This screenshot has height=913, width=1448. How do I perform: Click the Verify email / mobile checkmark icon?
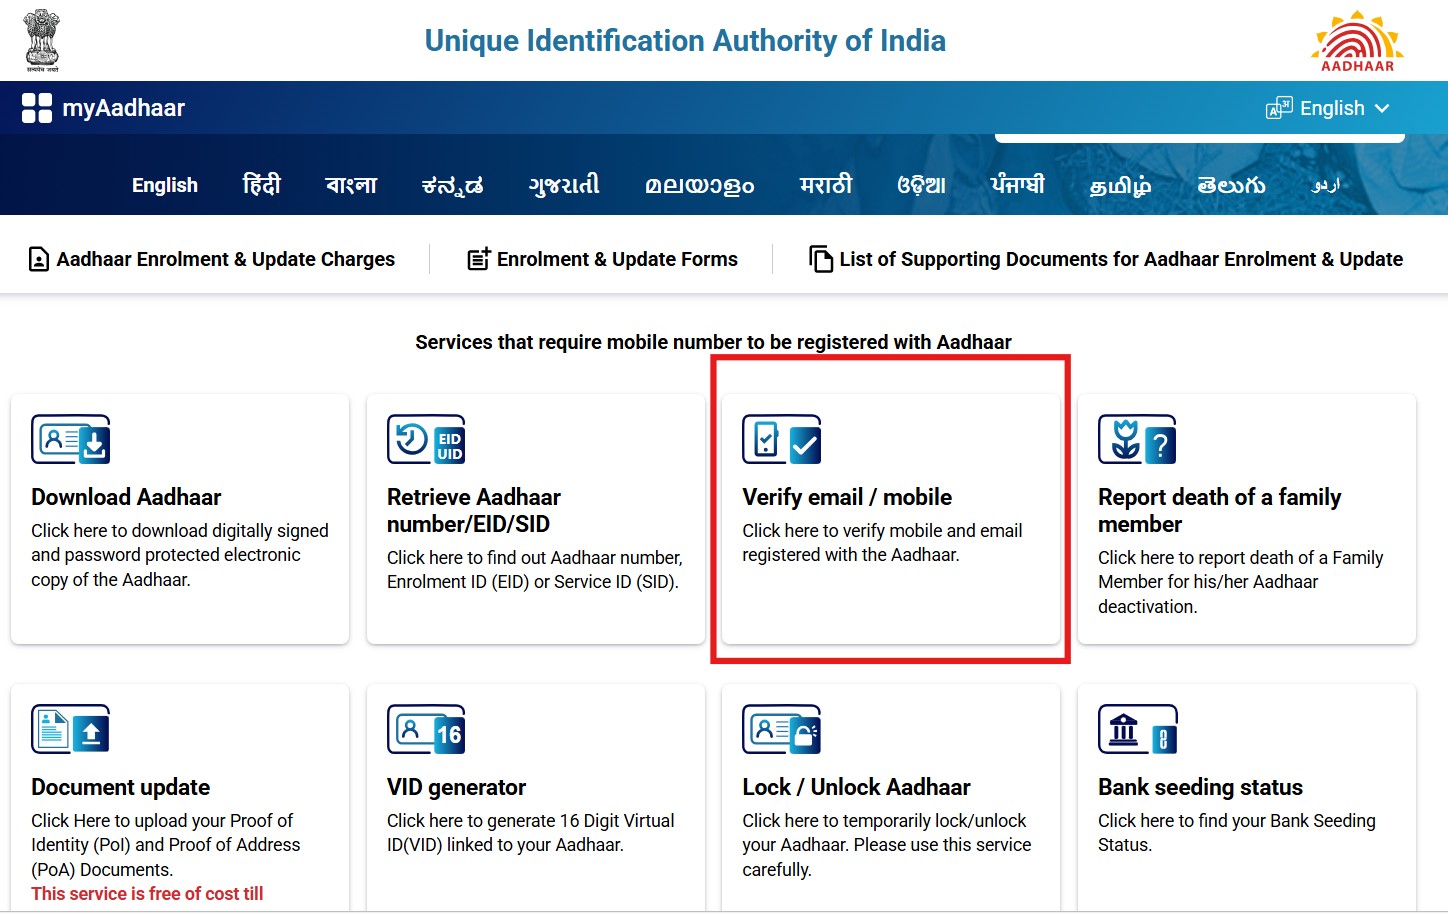[x=781, y=439]
